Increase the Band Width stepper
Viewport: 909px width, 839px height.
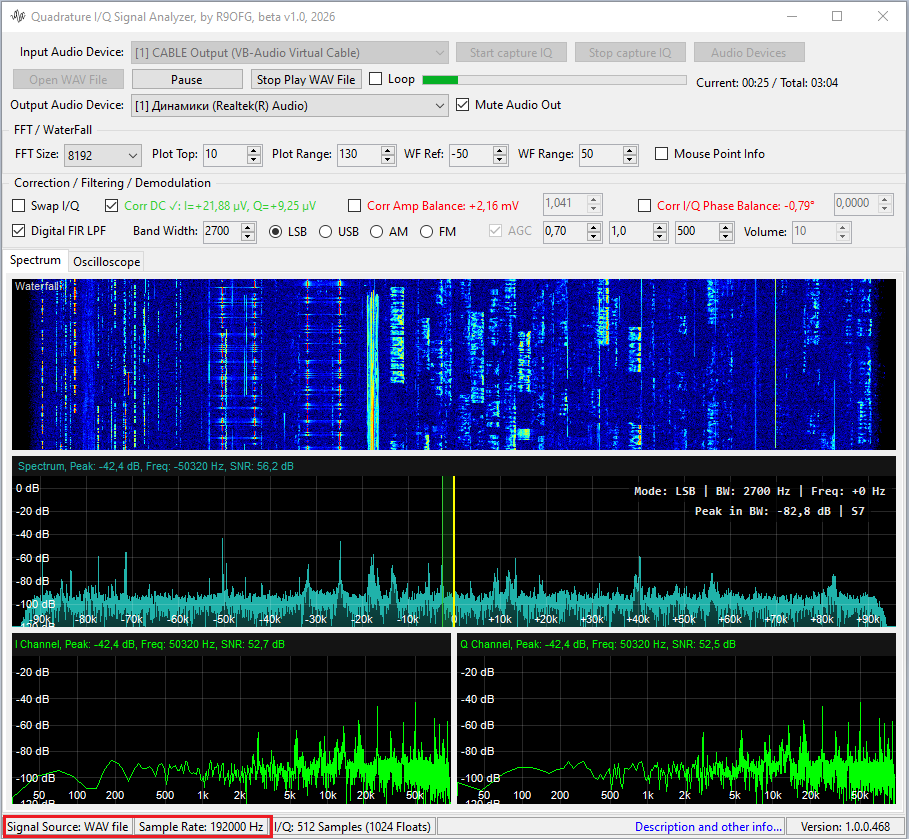tap(249, 227)
